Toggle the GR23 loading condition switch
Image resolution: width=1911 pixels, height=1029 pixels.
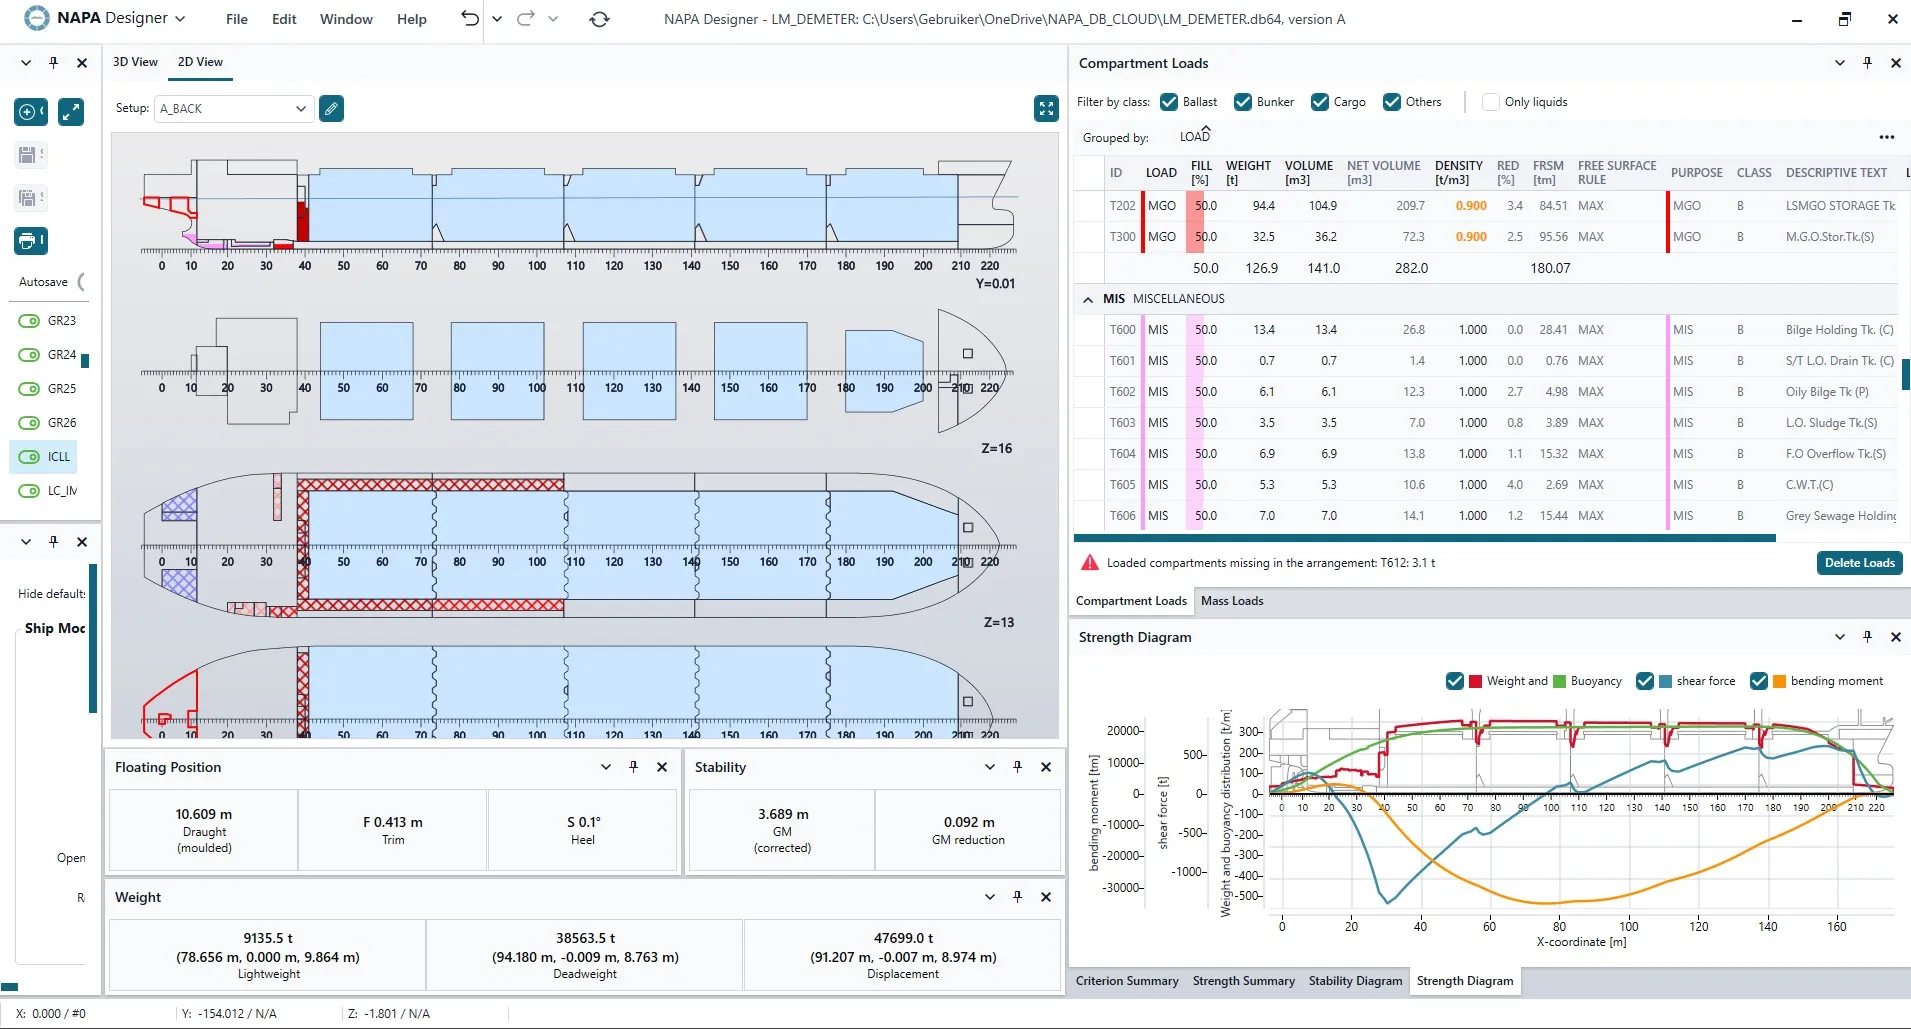pos(29,321)
